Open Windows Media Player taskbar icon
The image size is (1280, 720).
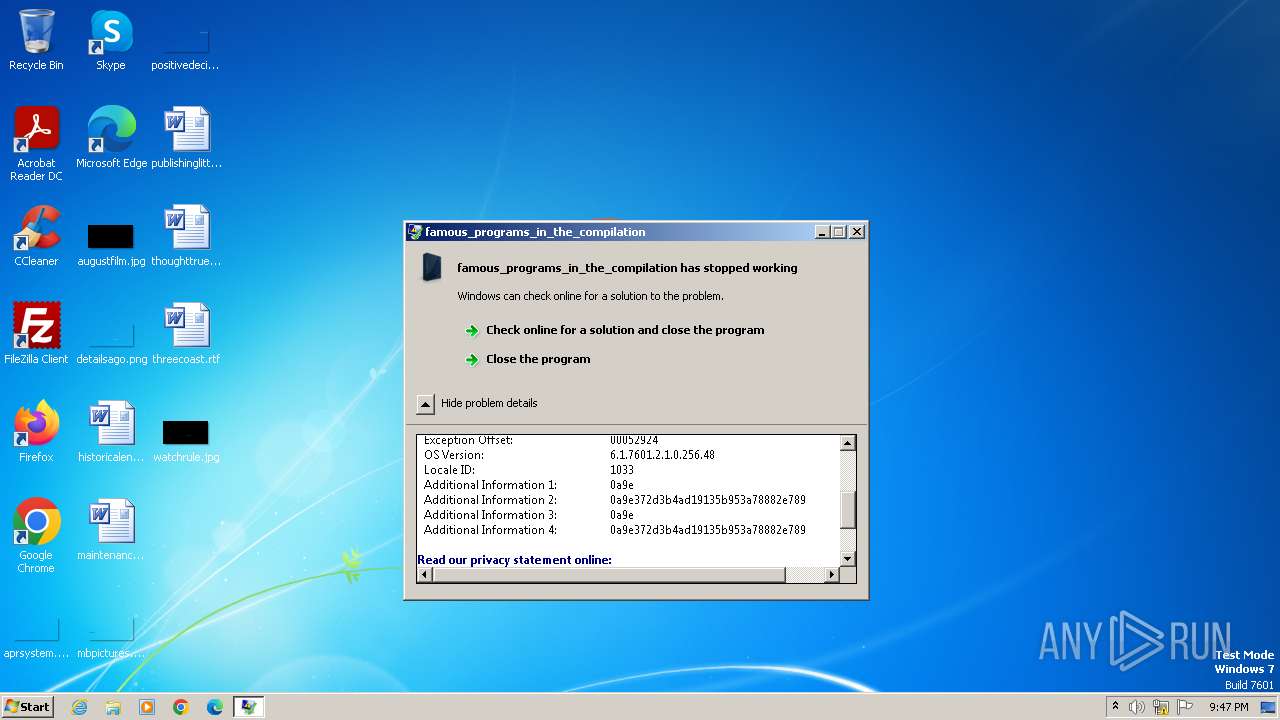click(147, 707)
